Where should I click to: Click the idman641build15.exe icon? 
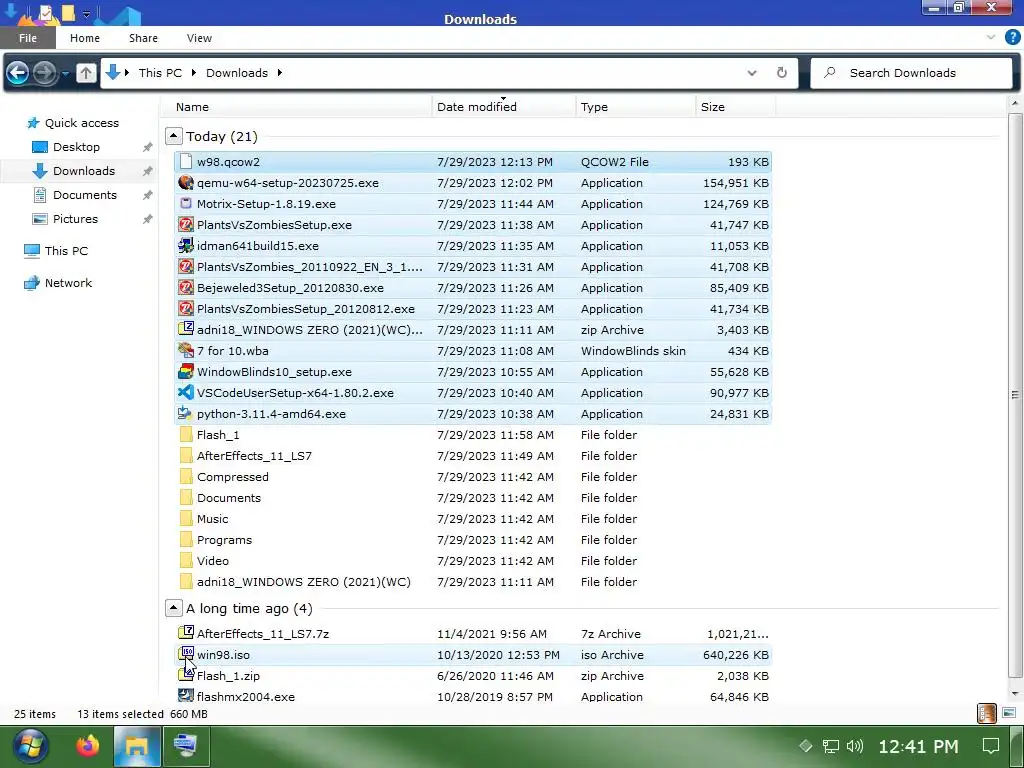tap(185, 246)
